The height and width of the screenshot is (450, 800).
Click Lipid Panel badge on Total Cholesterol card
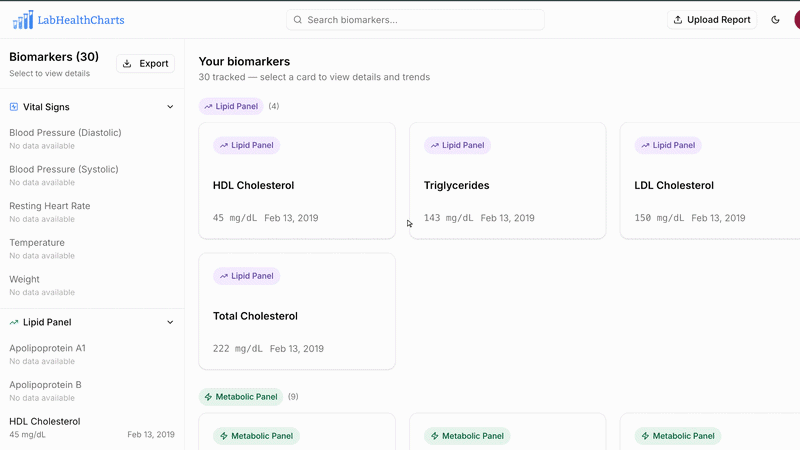[246, 276]
